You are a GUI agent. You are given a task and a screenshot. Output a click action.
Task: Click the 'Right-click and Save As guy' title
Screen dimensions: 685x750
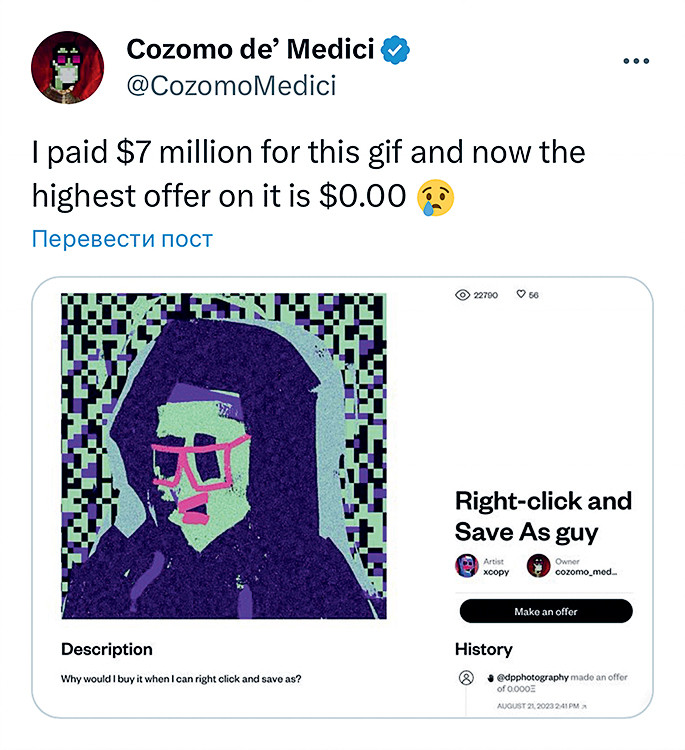[x=543, y=515]
